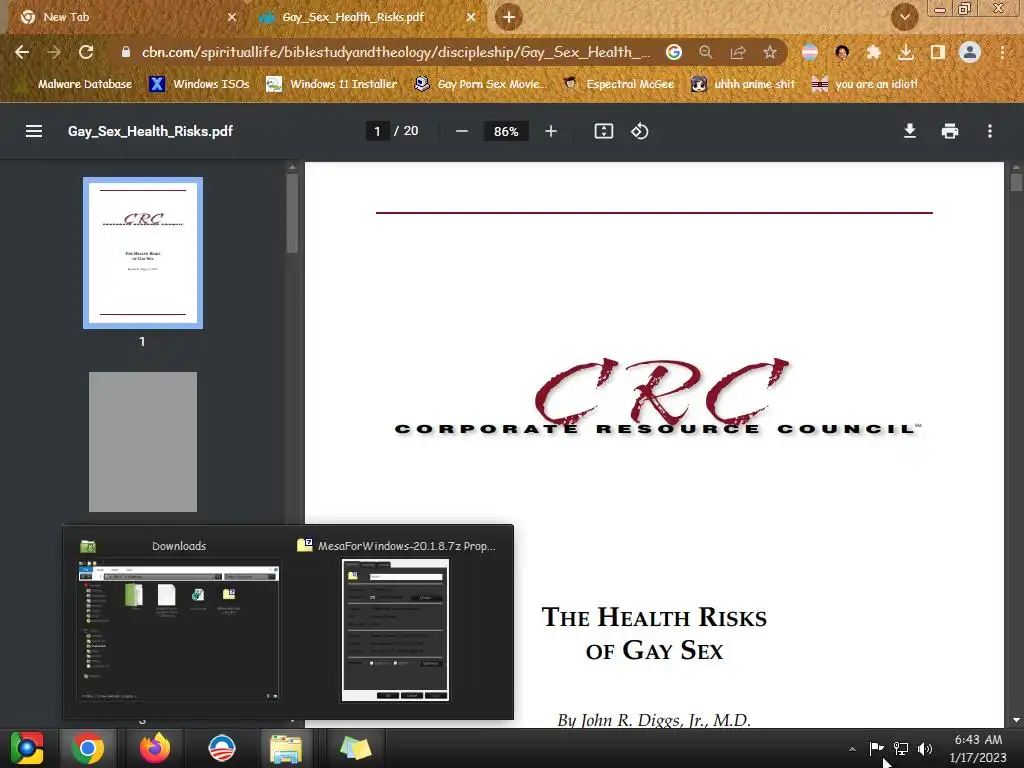This screenshot has width=1024, height=768.
Task: Zoom out the PDF with minus
Action: point(462,131)
